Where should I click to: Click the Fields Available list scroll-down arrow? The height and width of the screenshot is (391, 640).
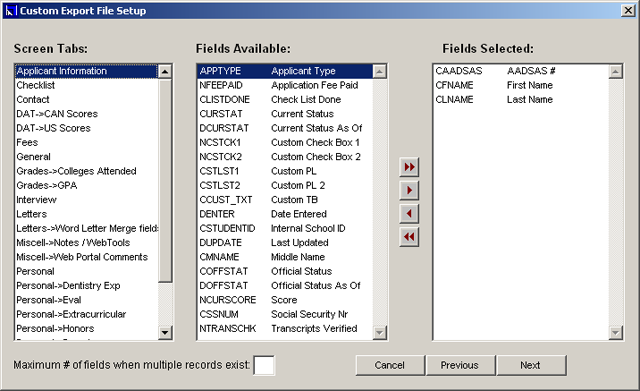[379, 332]
